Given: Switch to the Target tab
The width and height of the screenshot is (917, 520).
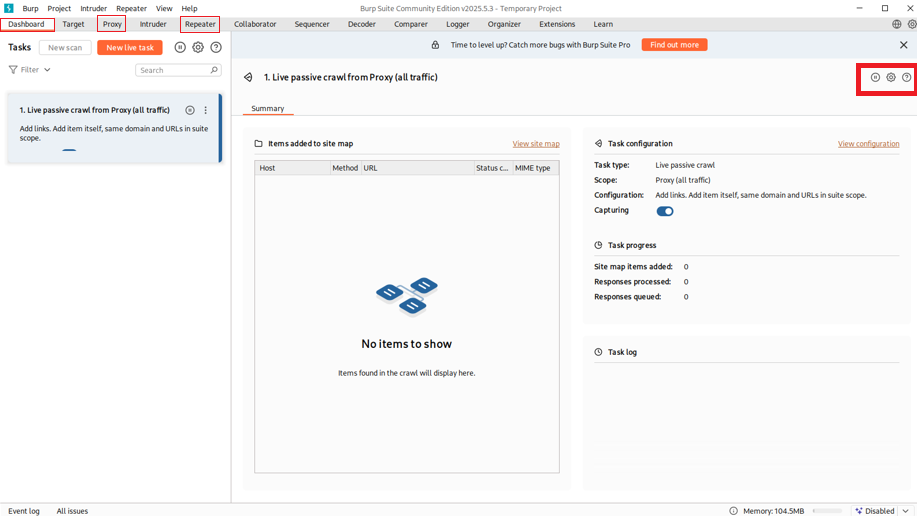Looking at the screenshot, I should [74, 24].
